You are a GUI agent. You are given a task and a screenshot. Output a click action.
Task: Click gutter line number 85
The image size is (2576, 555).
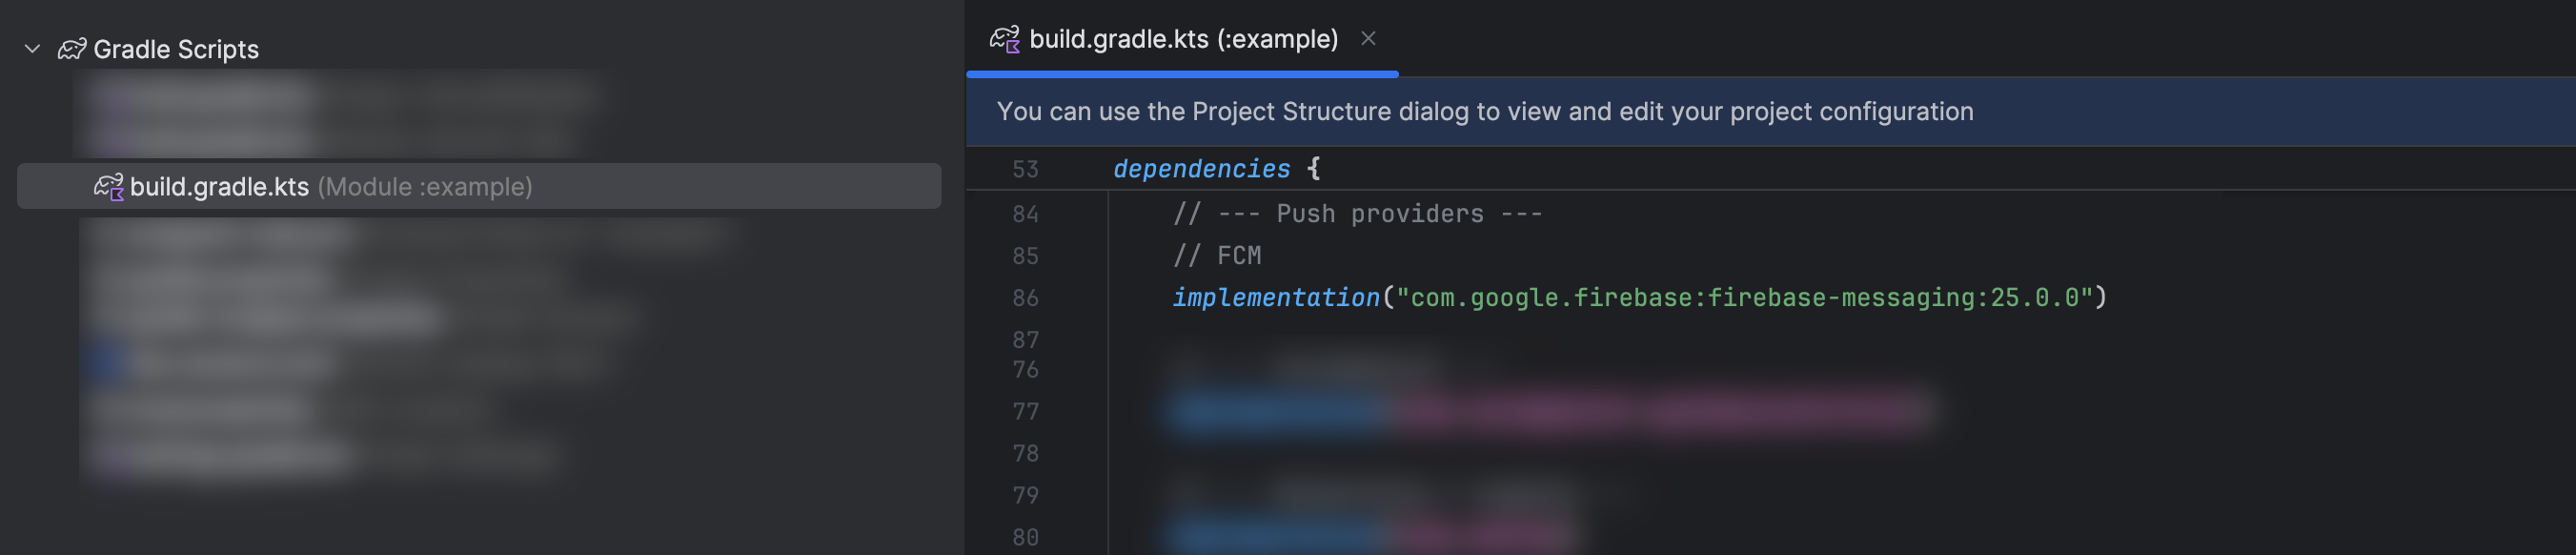(1025, 256)
